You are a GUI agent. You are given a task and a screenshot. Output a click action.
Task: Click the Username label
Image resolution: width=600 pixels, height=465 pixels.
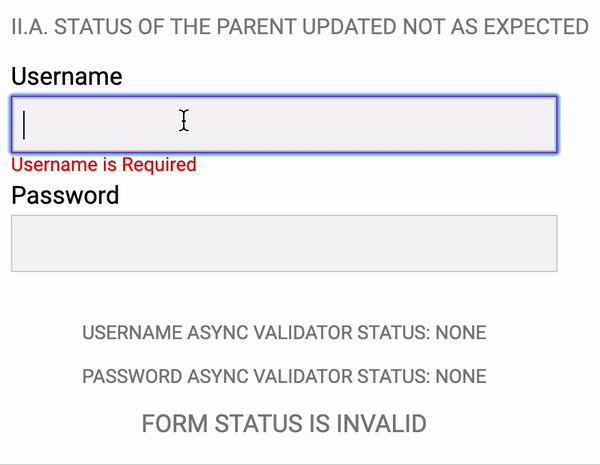click(67, 76)
